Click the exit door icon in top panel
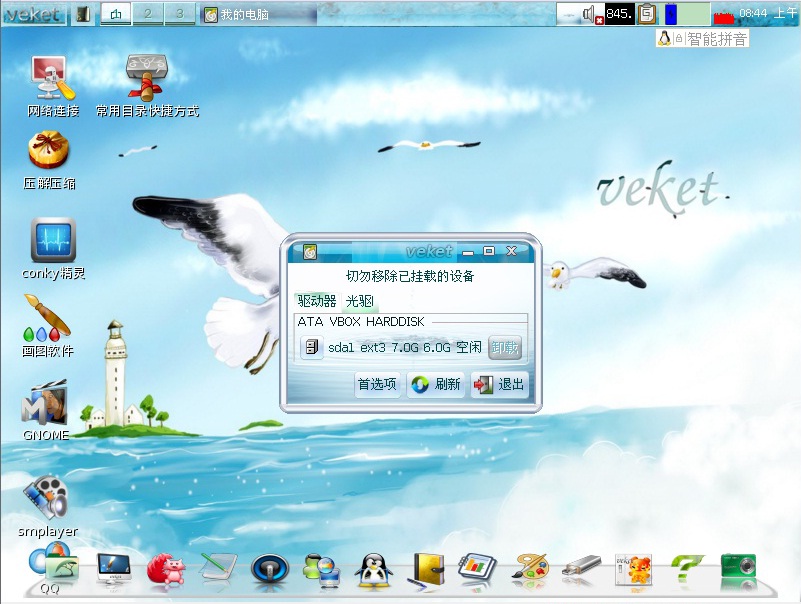The image size is (801, 604). 83,14
